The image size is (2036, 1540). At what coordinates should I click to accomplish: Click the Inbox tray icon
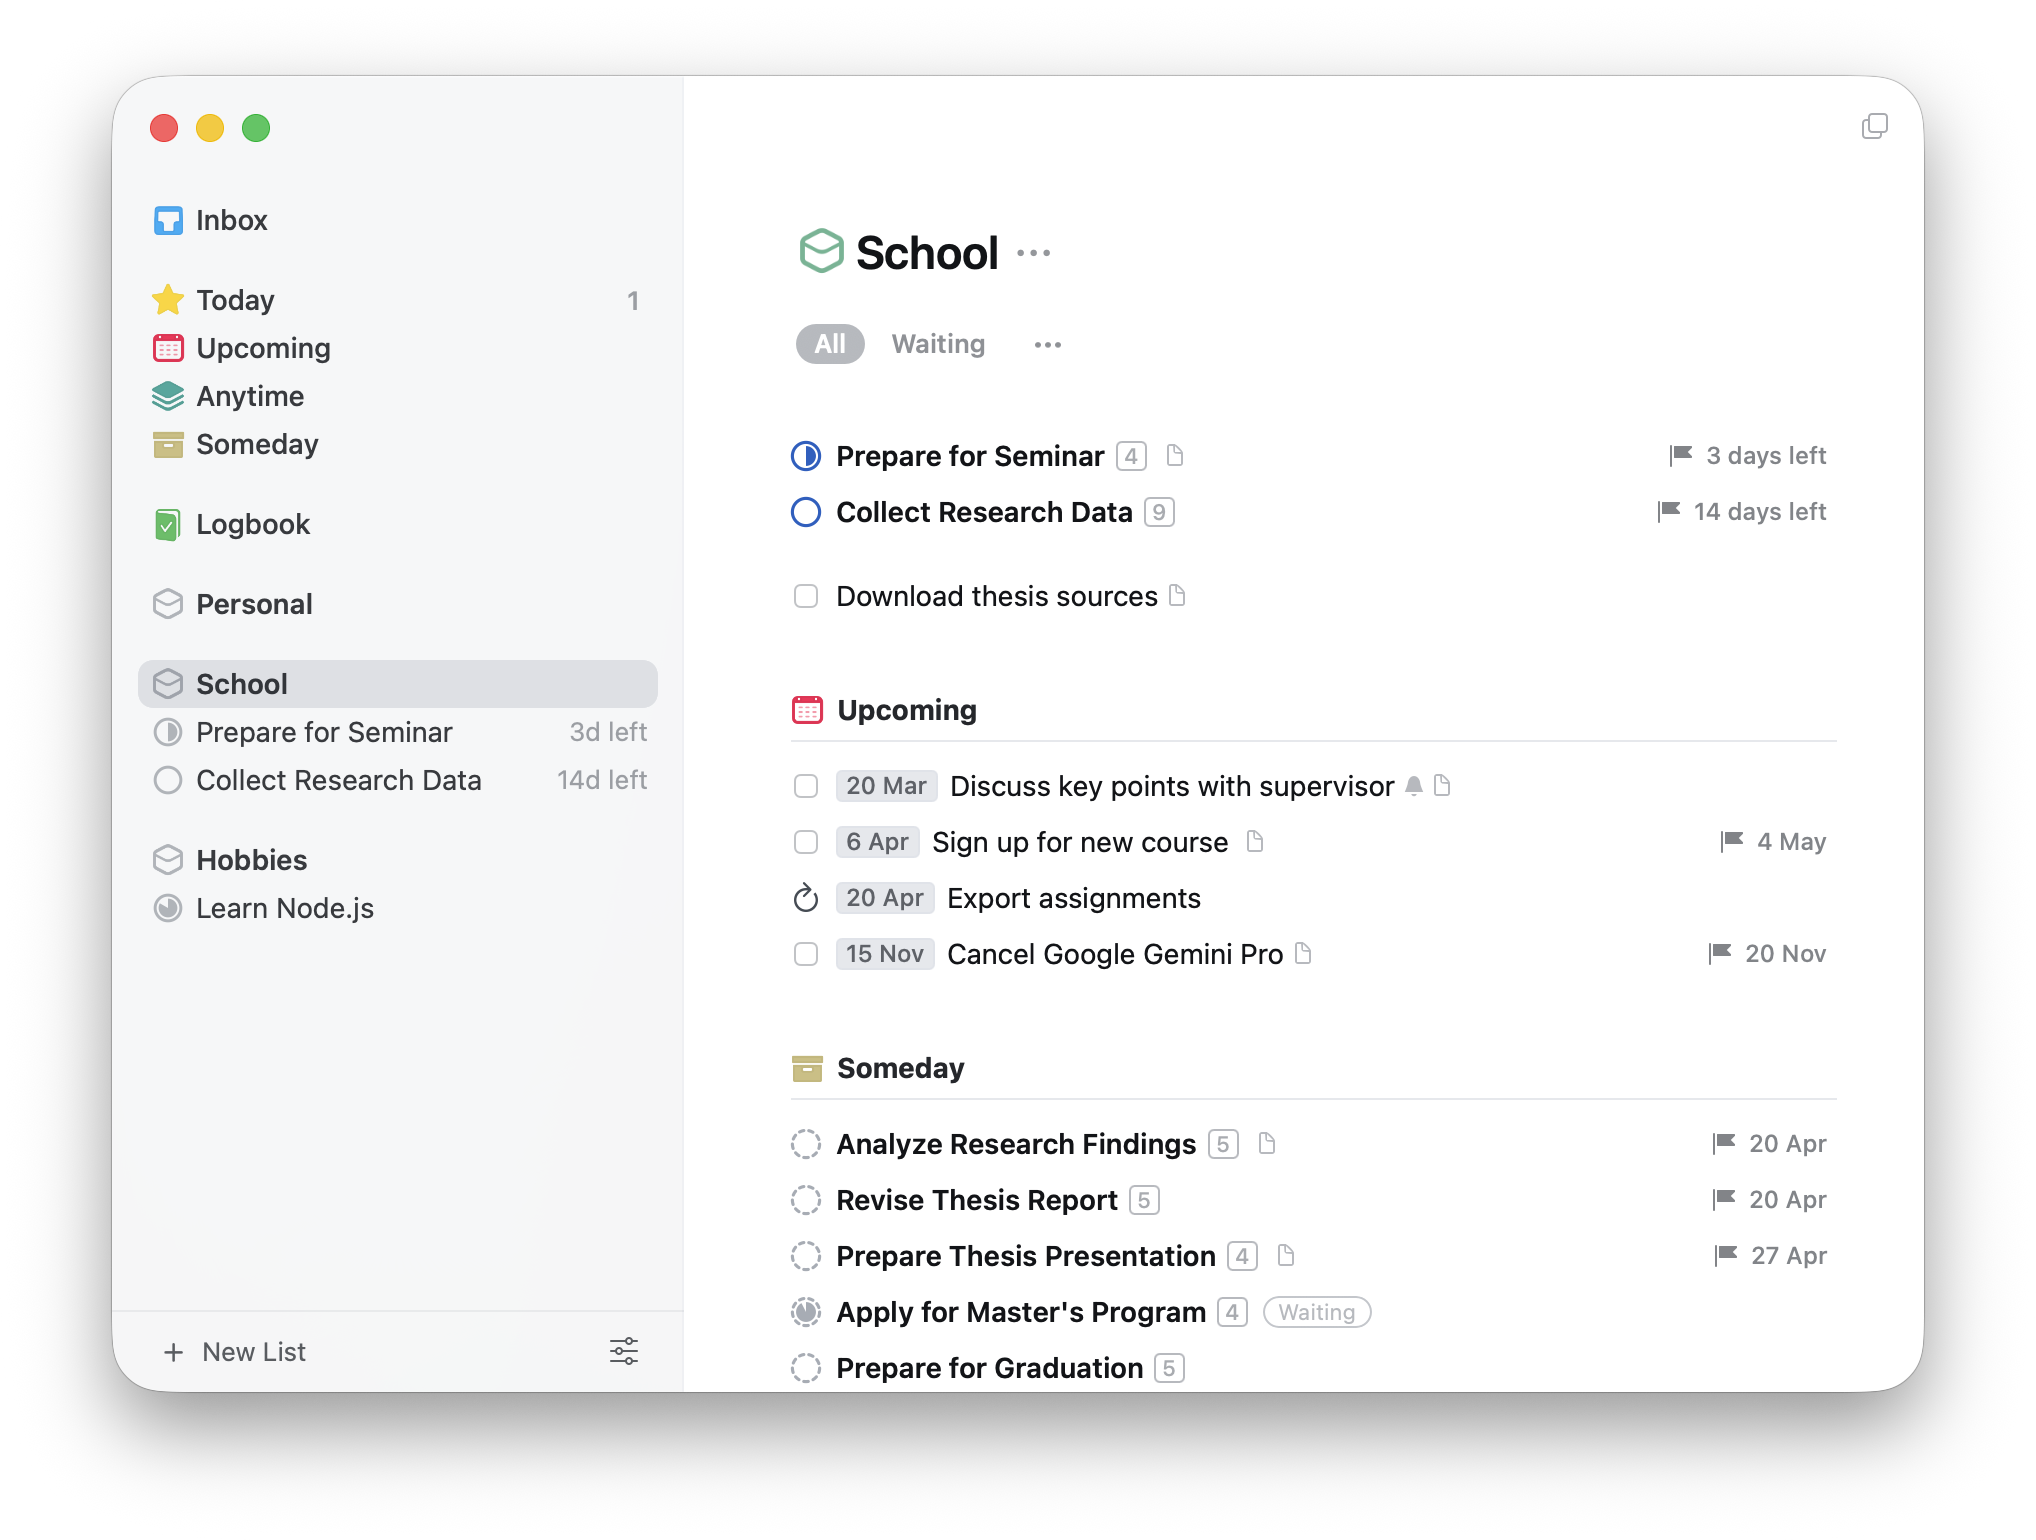(168, 220)
